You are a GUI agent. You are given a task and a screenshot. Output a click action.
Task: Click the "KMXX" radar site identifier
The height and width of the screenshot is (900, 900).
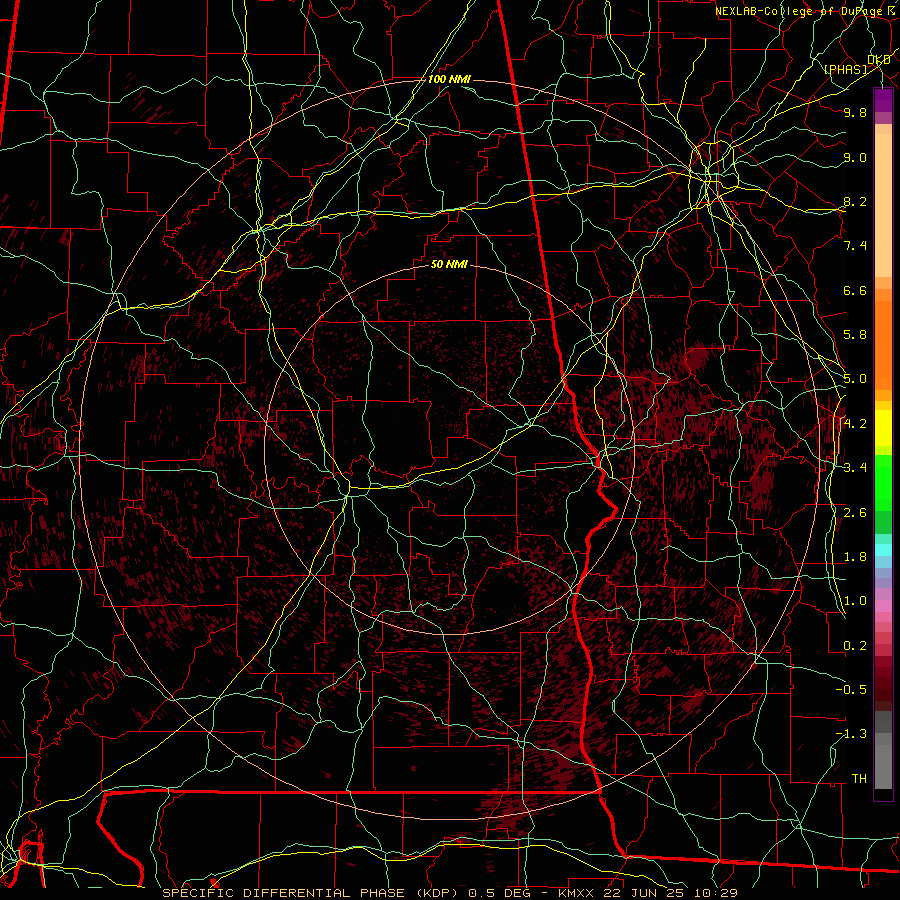577,893
